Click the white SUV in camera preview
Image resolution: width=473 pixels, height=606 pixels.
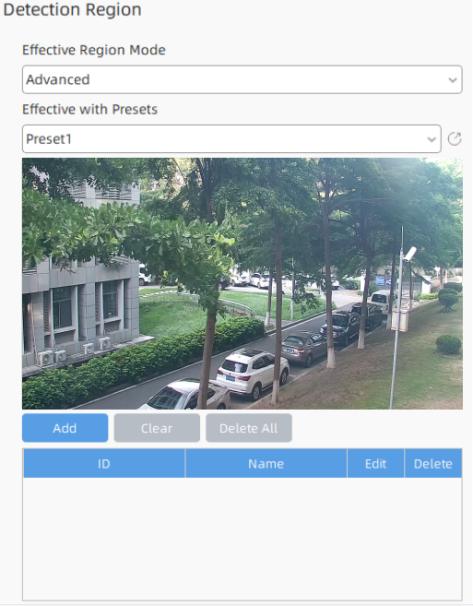[x=252, y=373]
